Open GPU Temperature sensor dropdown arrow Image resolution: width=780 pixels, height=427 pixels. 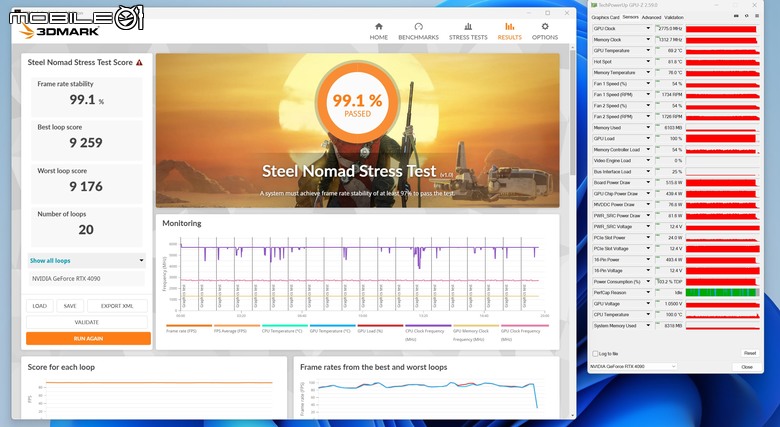648,51
